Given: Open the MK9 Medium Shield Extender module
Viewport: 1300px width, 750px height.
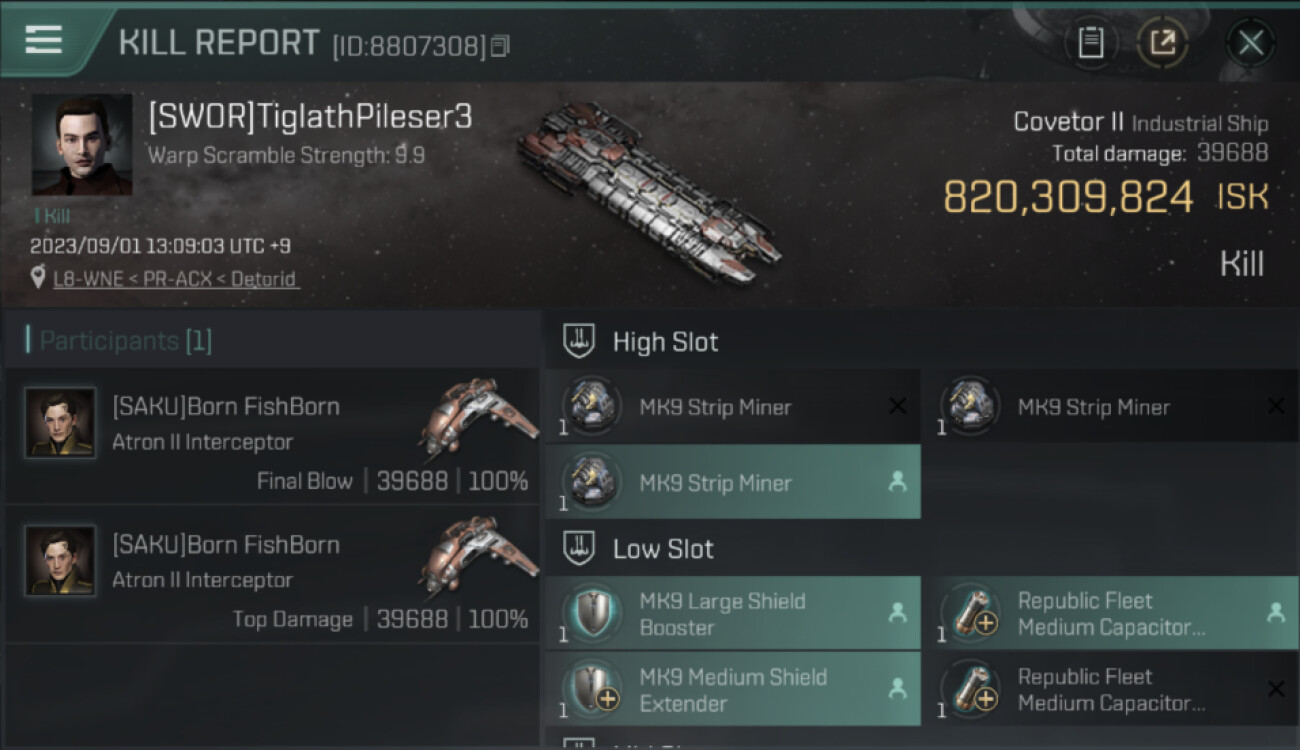Looking at the screenshot, I should (733, 689).
